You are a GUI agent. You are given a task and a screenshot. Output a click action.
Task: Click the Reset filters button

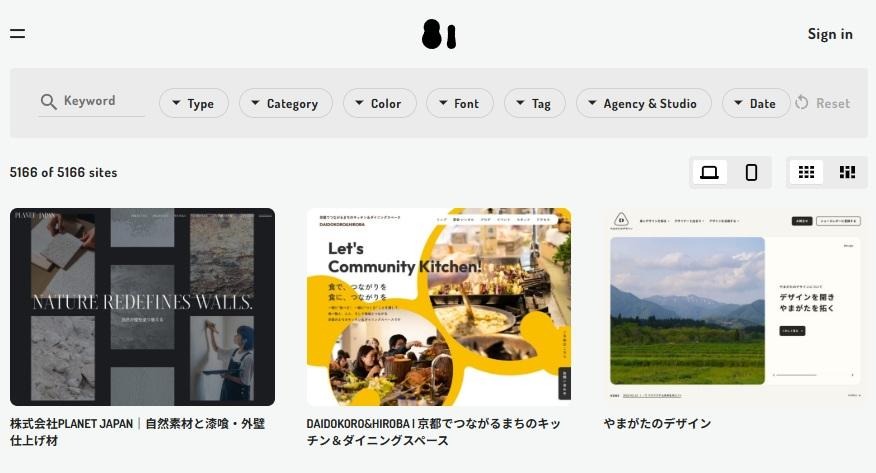tap(823, 103)
